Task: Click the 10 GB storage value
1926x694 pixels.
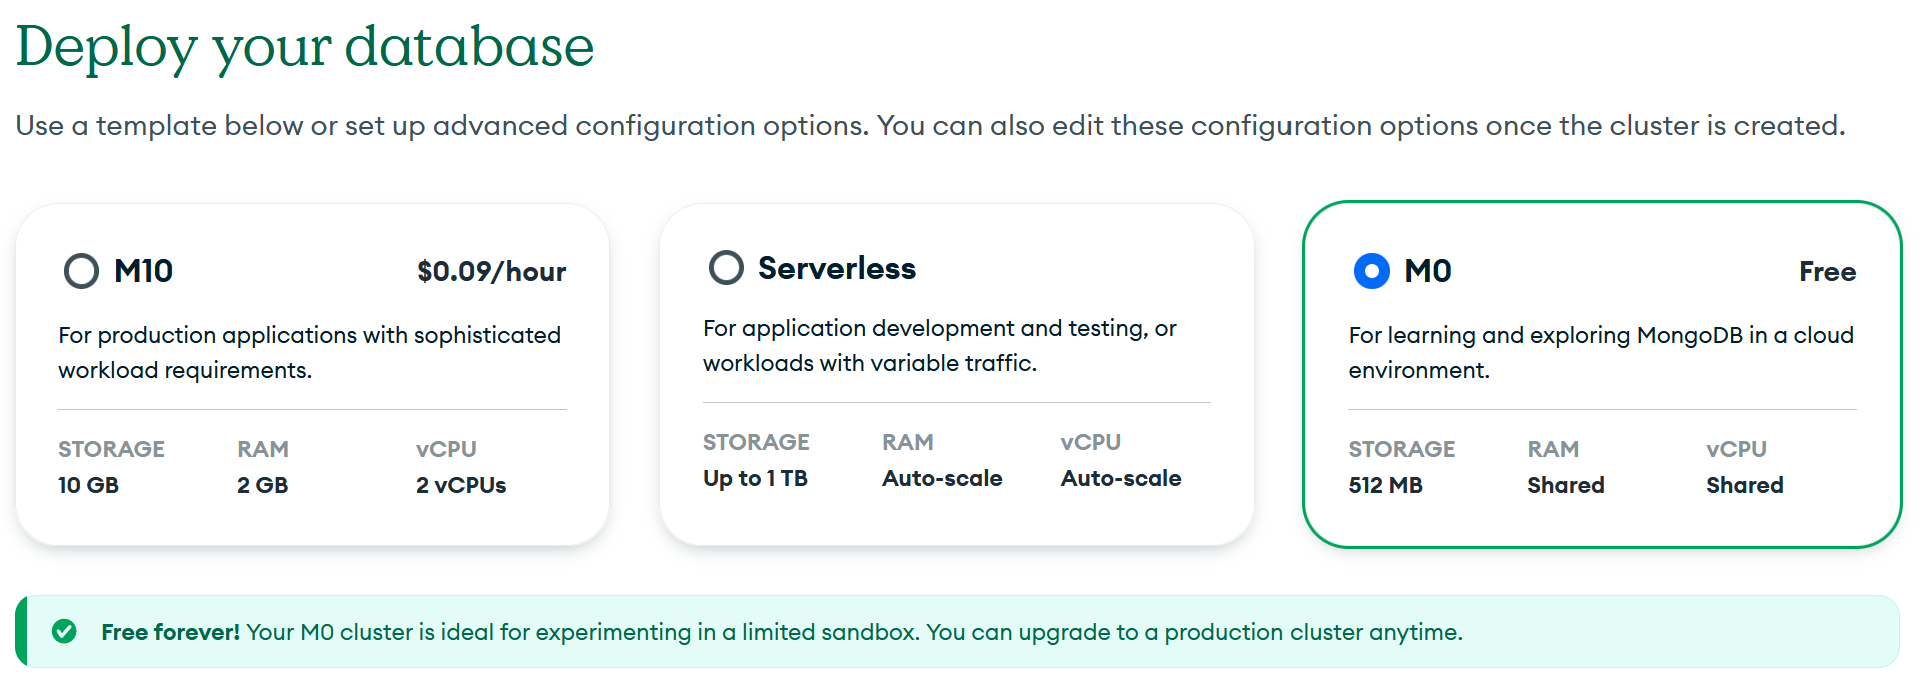Action: point(88,485)
